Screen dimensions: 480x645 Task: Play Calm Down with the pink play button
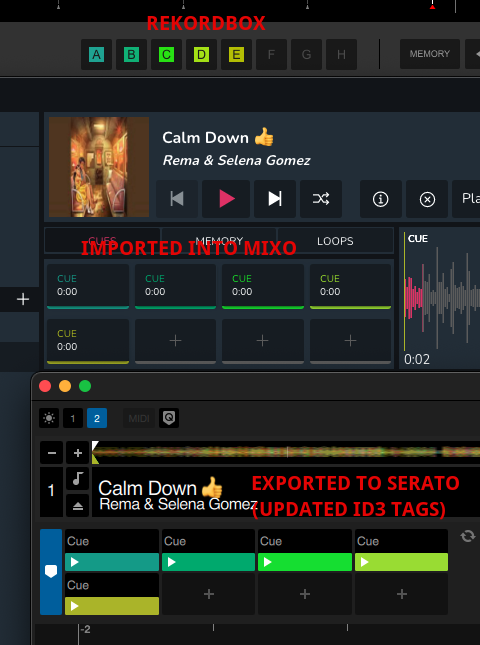click(x=226, y=199)
